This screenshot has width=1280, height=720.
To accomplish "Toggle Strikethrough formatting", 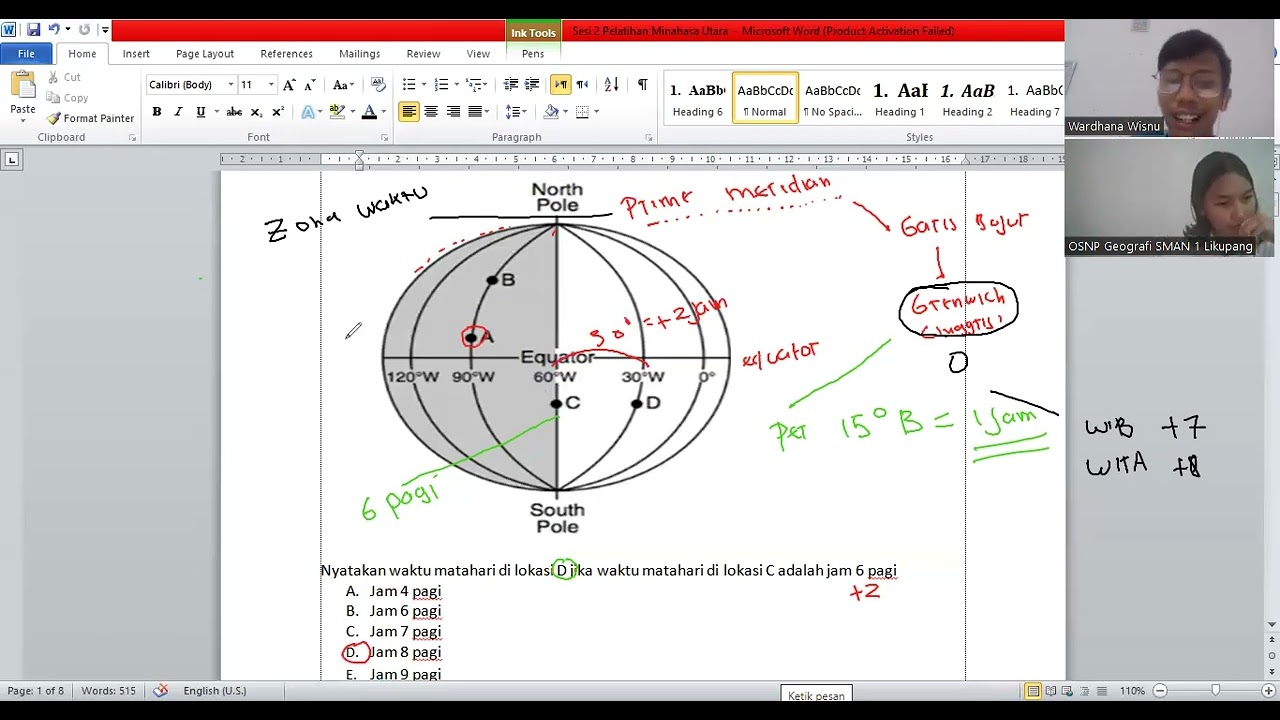I will click(x=234, y=112).
